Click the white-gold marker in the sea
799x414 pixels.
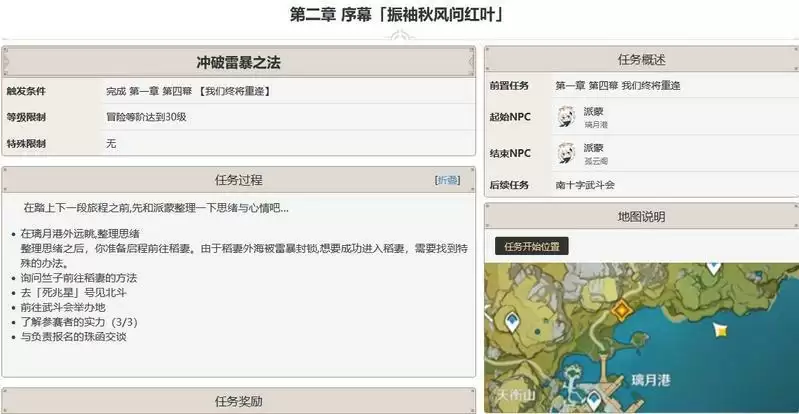pyautogui.click(x=720, y=330)
